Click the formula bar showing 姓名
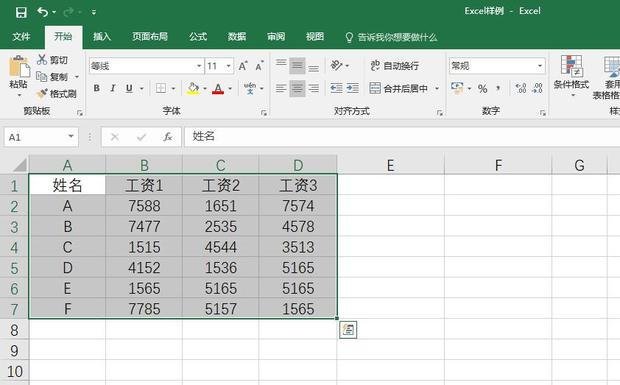This screenshot has width=620, height=385. click(402, 137)
